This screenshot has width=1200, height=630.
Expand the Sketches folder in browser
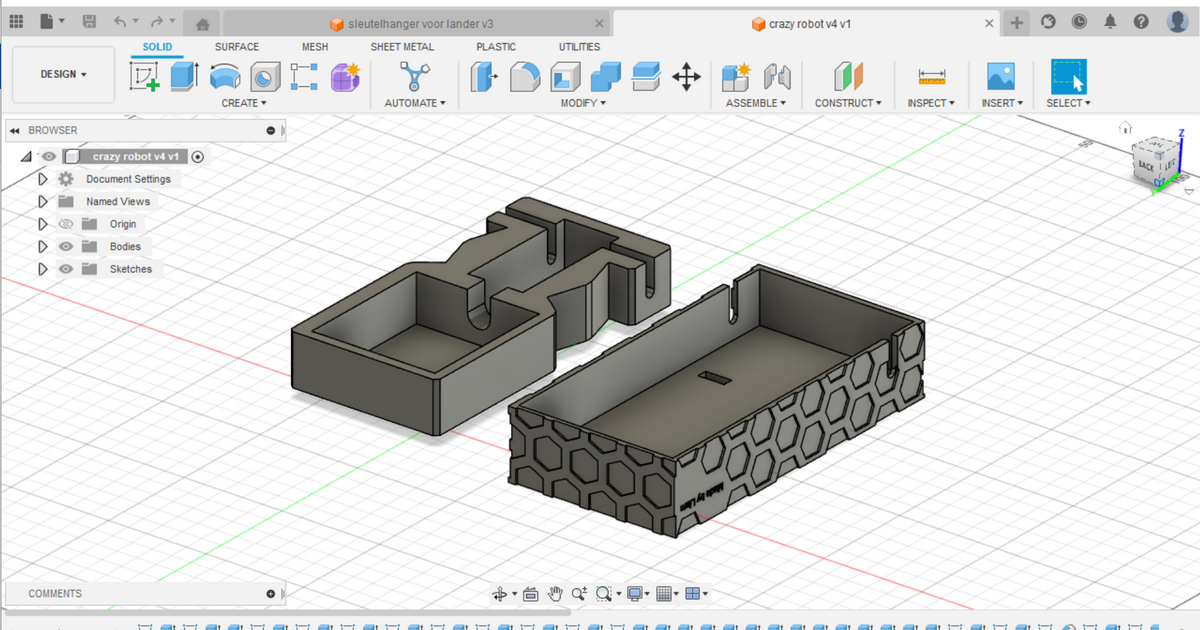point(41,268)
